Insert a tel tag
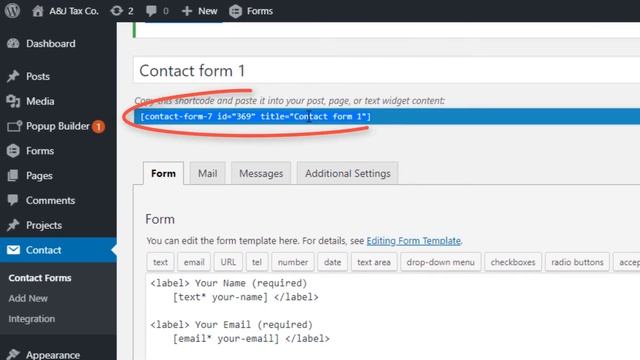640x360 pixels. point(257,262)
